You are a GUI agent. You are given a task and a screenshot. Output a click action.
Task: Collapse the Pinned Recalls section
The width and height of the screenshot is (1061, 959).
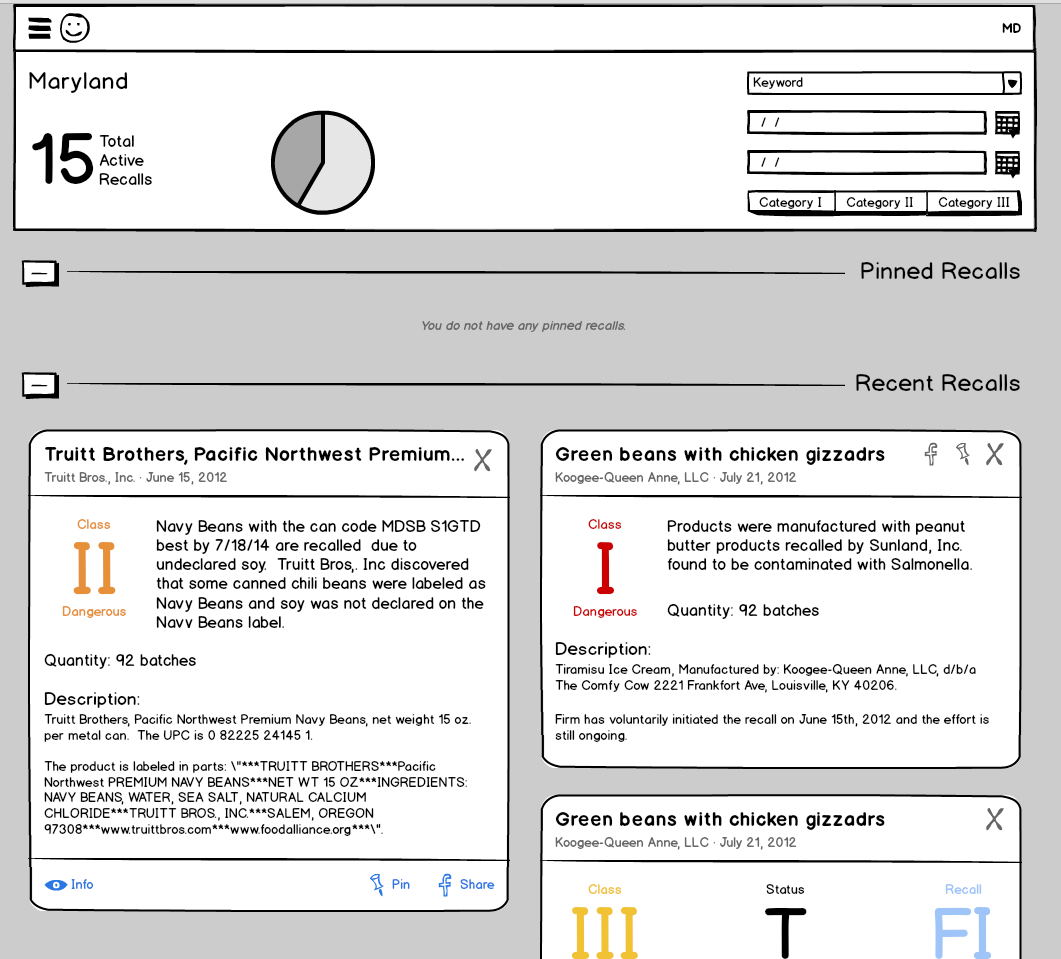pos(40,273)
